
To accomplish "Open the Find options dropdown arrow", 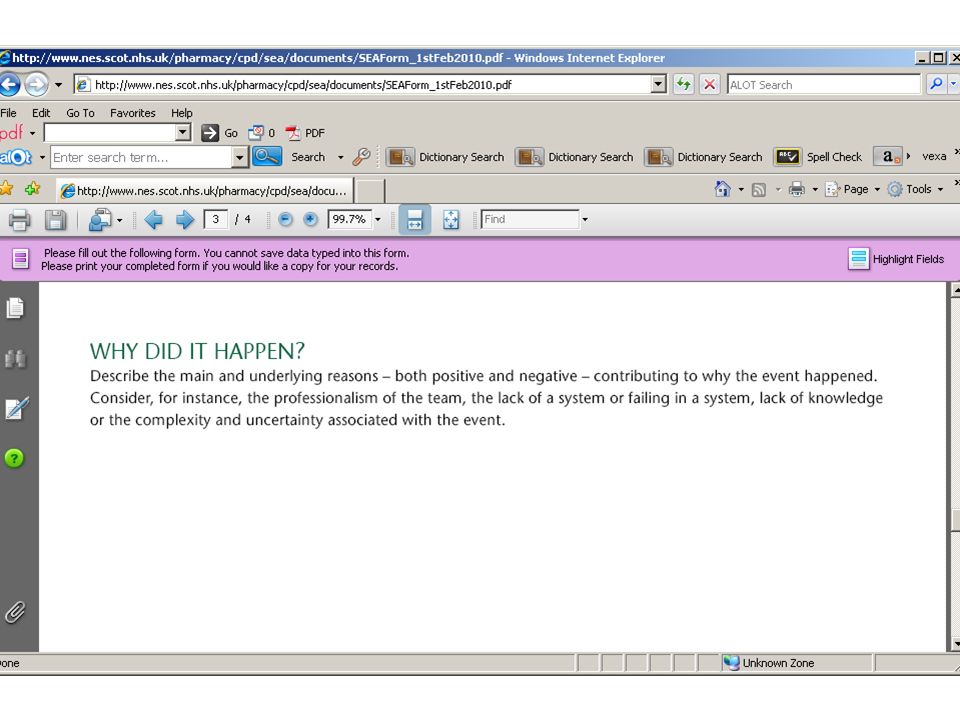I will click(x=585, y=219).
